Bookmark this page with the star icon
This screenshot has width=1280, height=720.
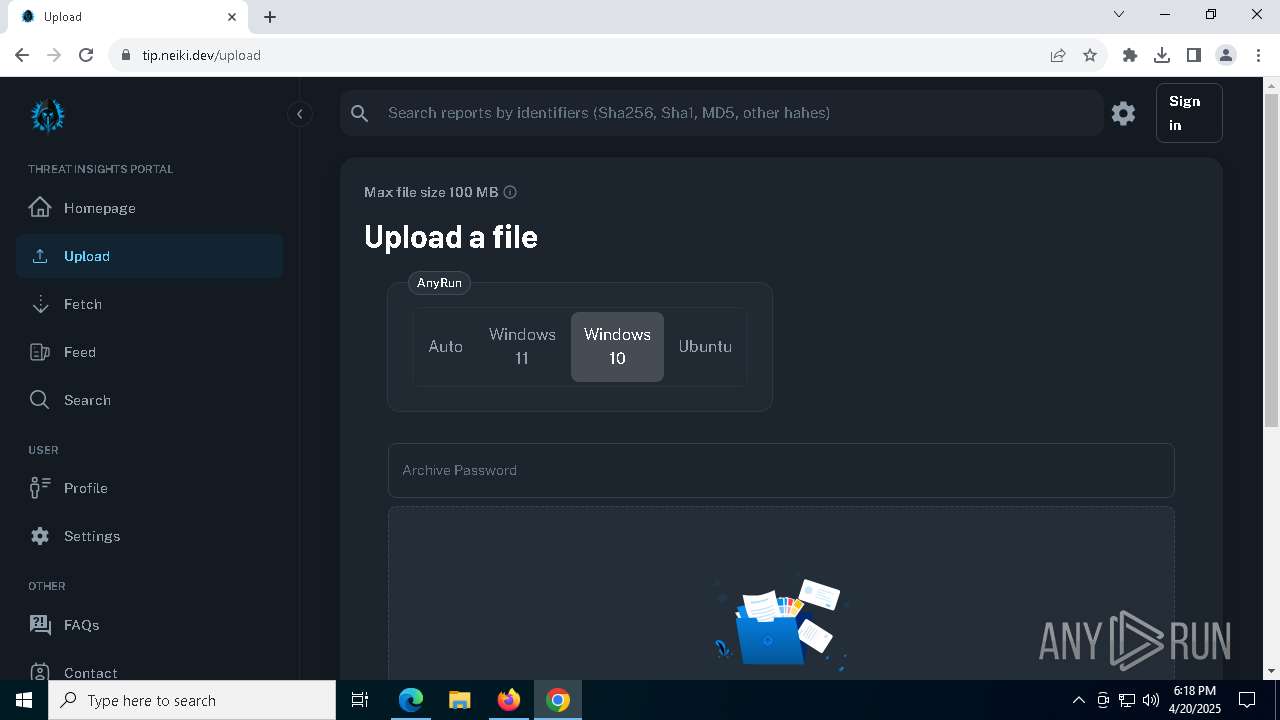point(1090,55)
